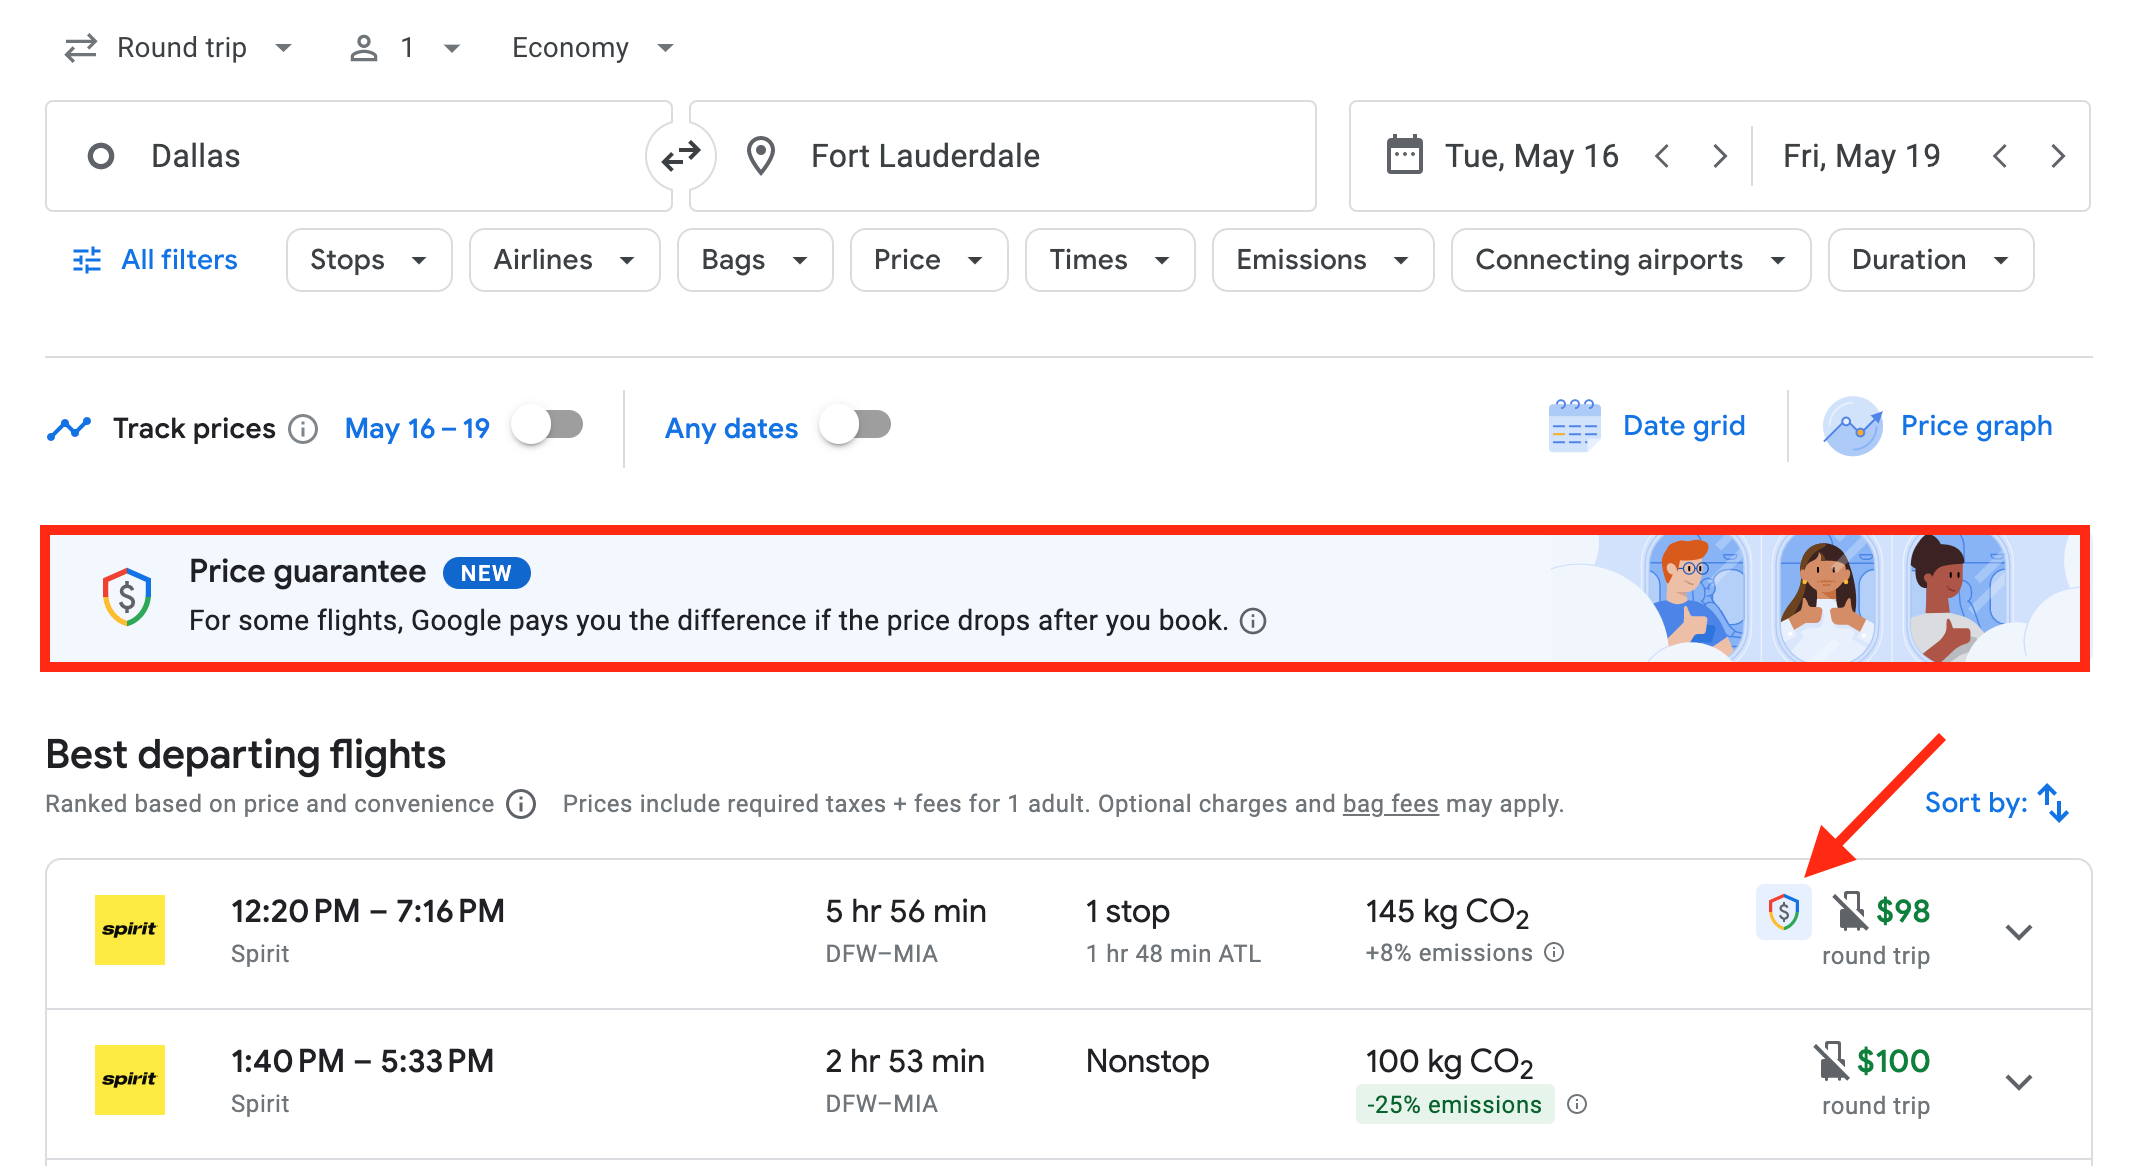2130x1166 pixels.
Task: Go to next return date
Action: click(2058, 156)
